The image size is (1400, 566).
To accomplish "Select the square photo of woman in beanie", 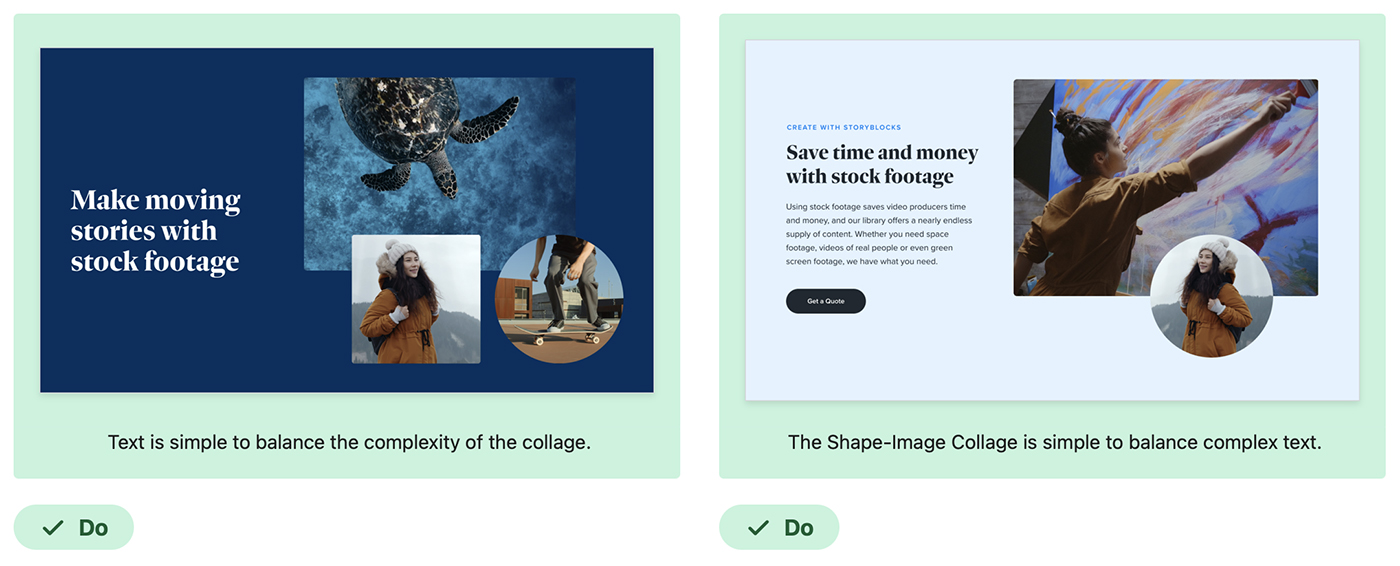I will (x=415, y=300).
